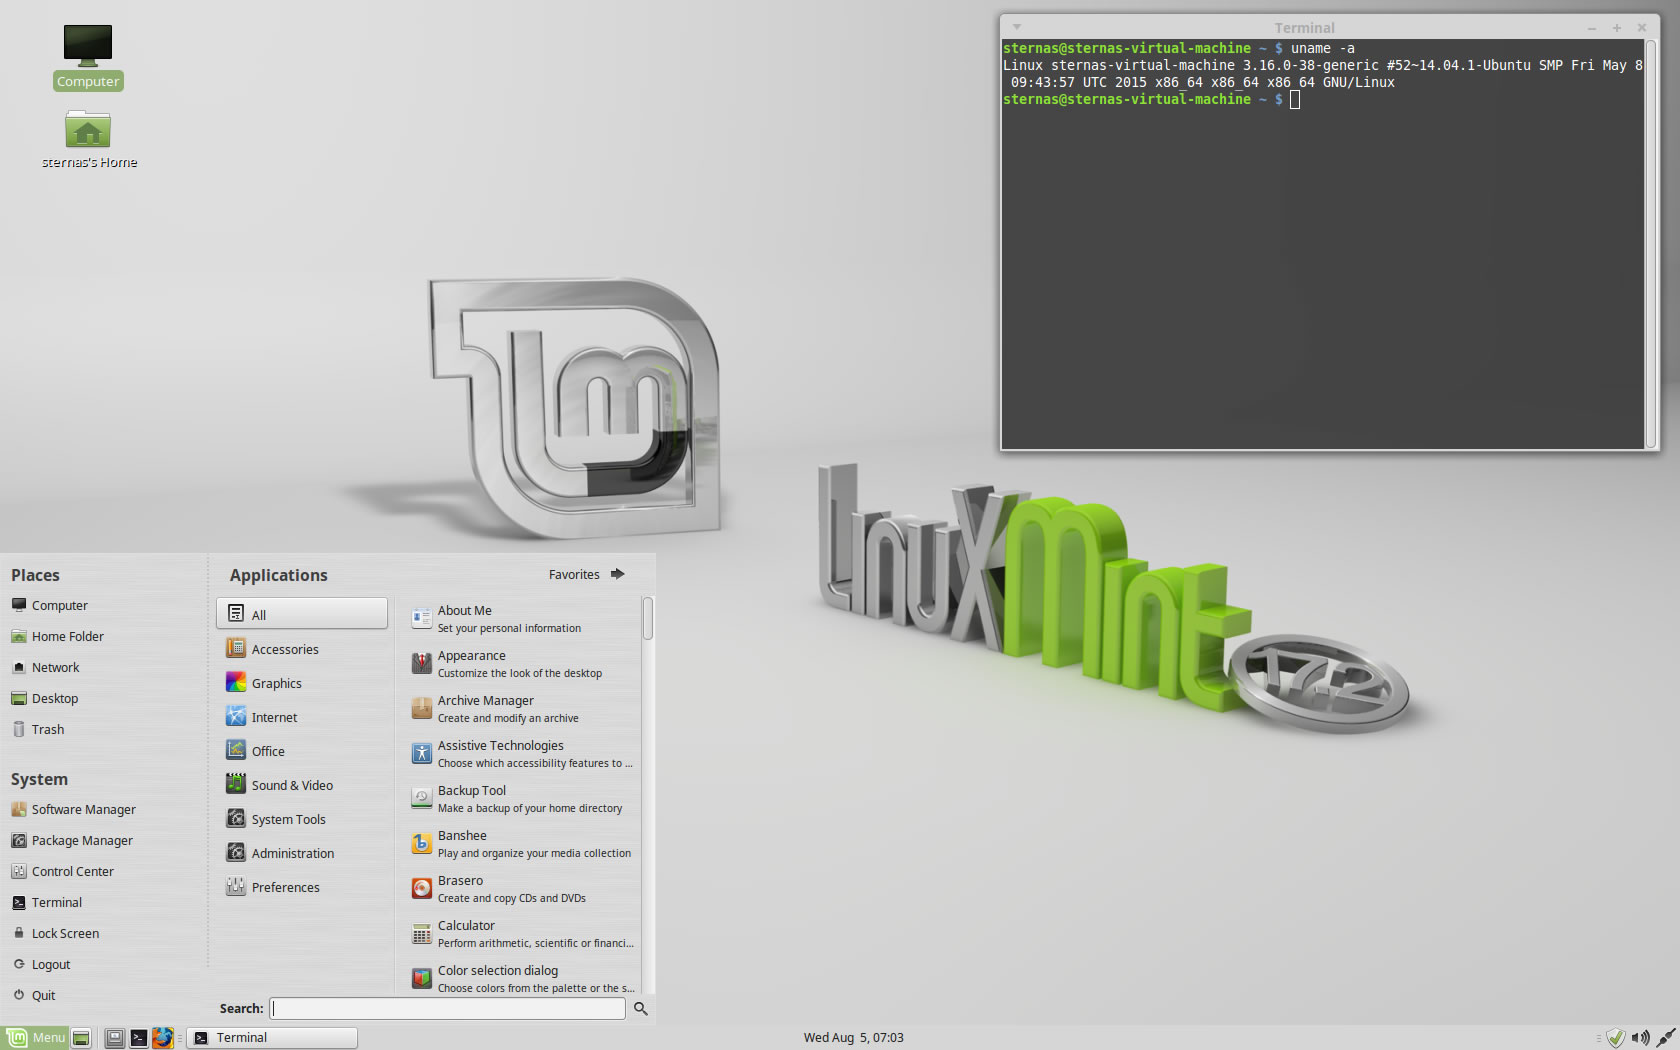Open the network connection tray icon
Viewport: 1680px width, 1050px height.
click(1665, 1038)
